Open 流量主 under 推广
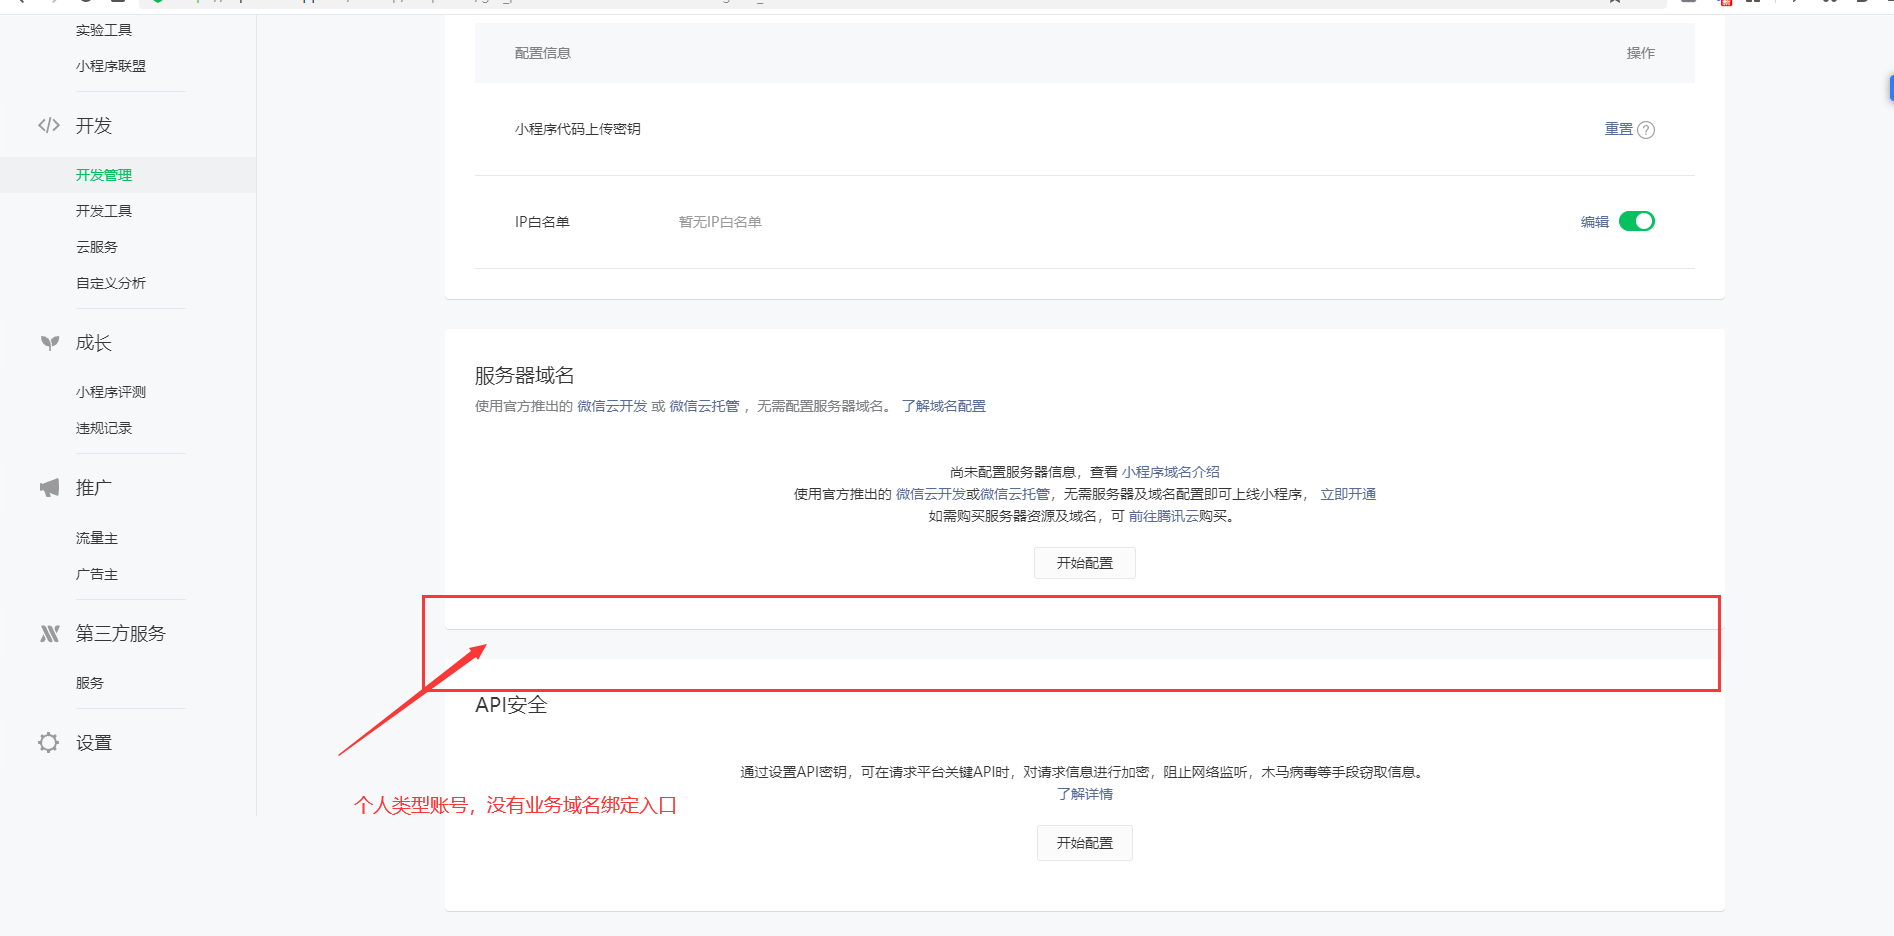 pyautogui.click(x=97, y=538)
